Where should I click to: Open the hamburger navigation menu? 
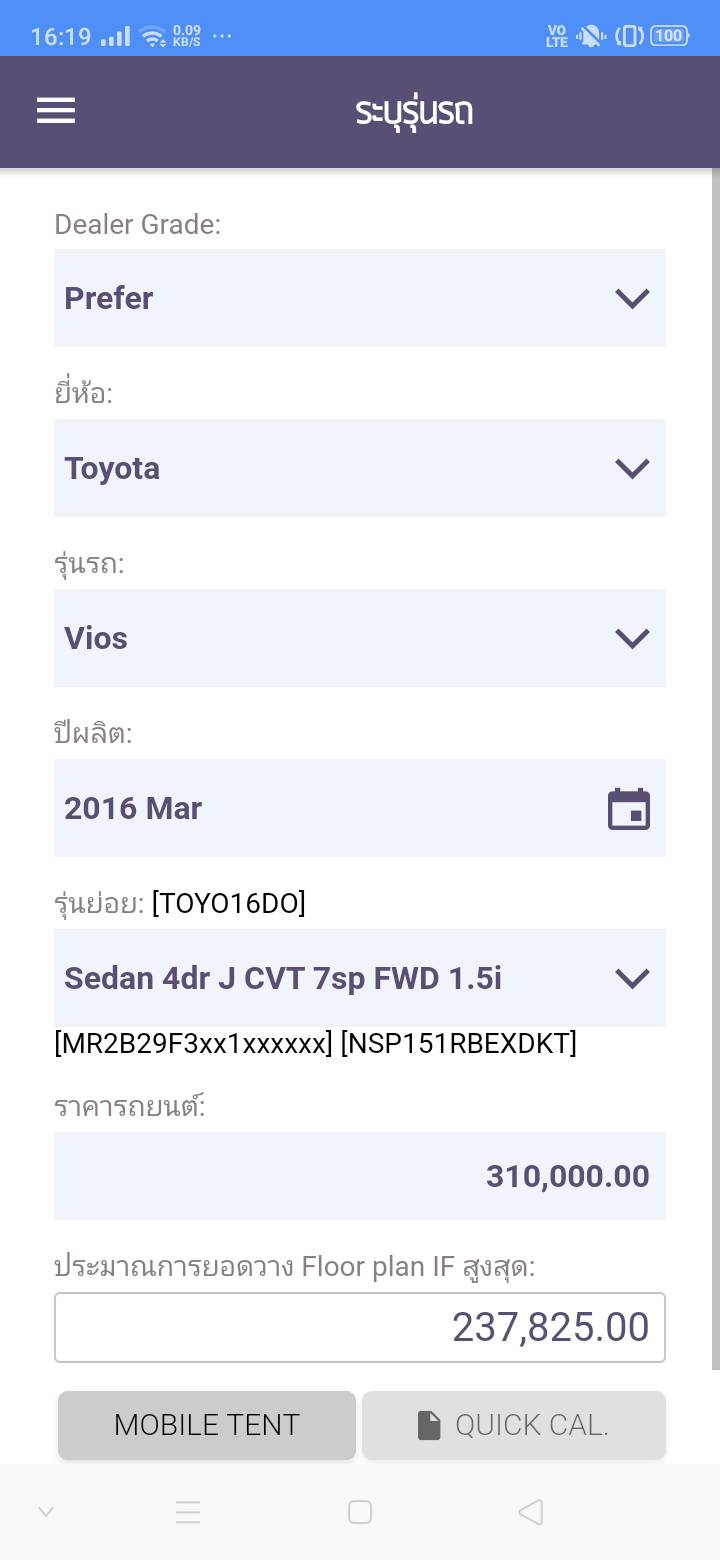coord(56,111)
